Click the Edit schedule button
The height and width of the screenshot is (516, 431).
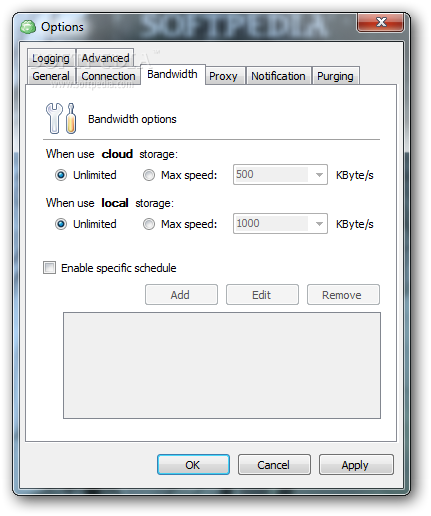click(262, 295)
